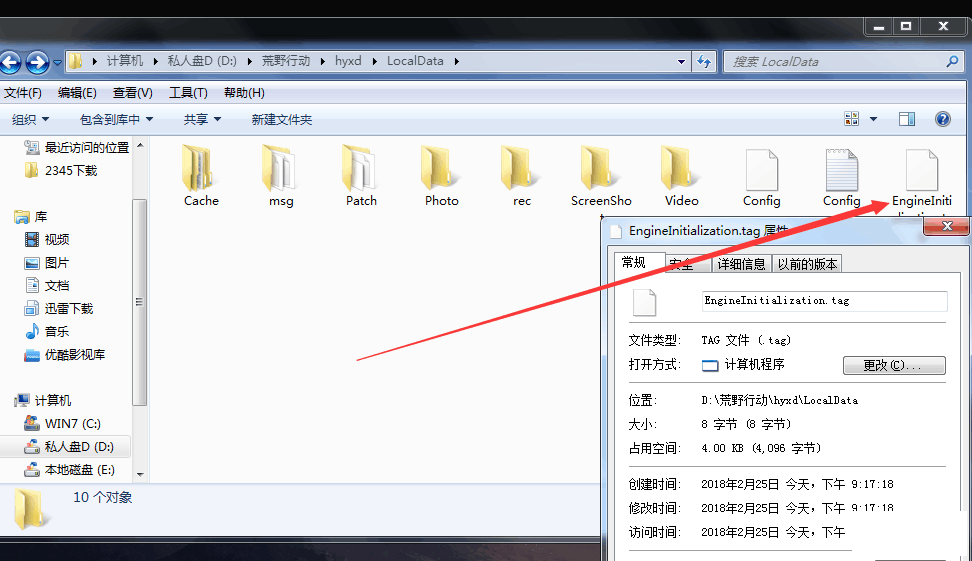Open the 编辑(E) menu
The image size is (972, 561).
pos(77,93)
